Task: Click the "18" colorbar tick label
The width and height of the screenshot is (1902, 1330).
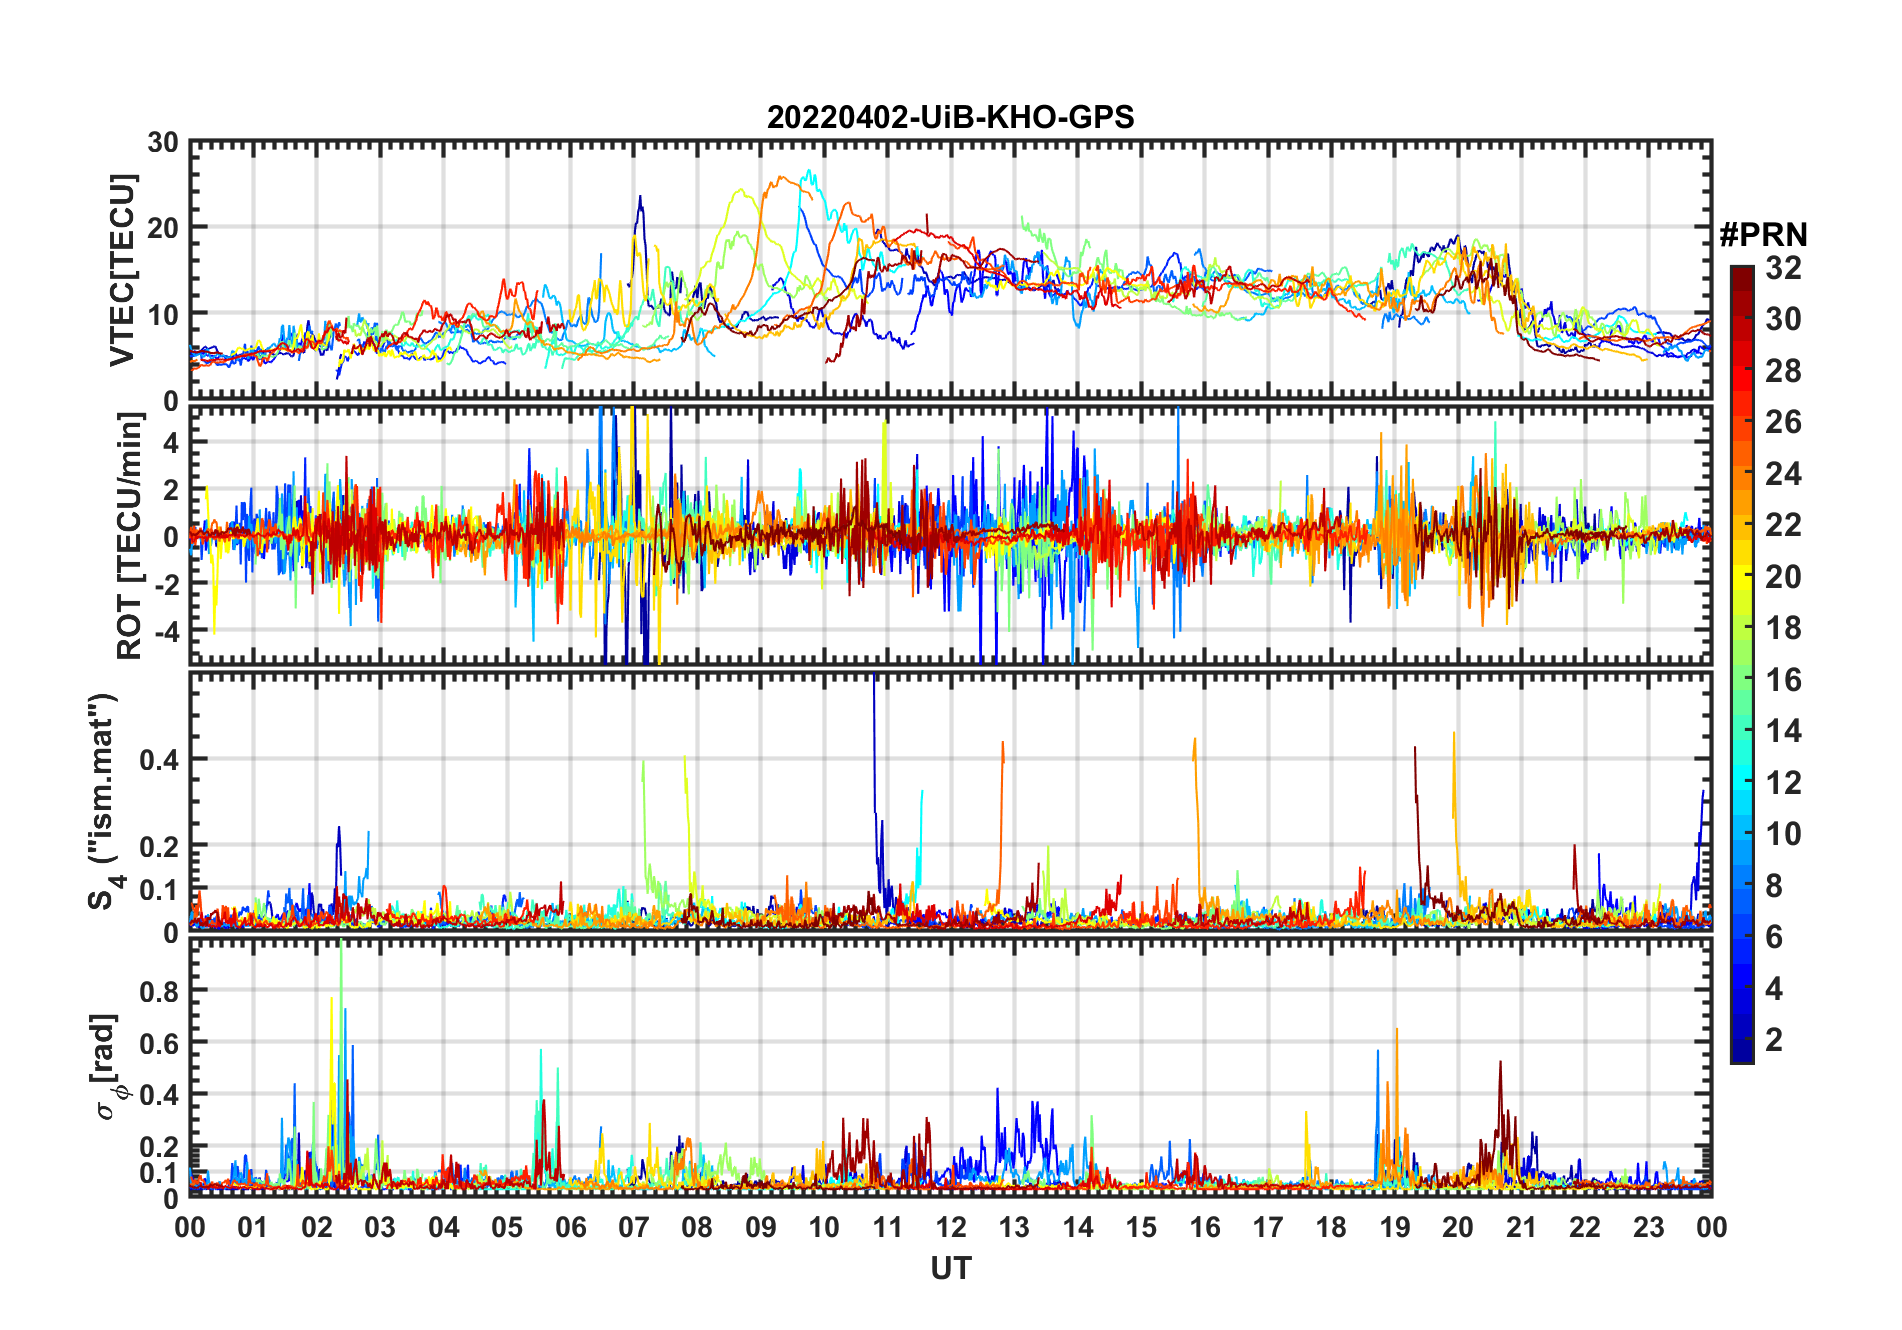Action: click(x=1783, y=628)
